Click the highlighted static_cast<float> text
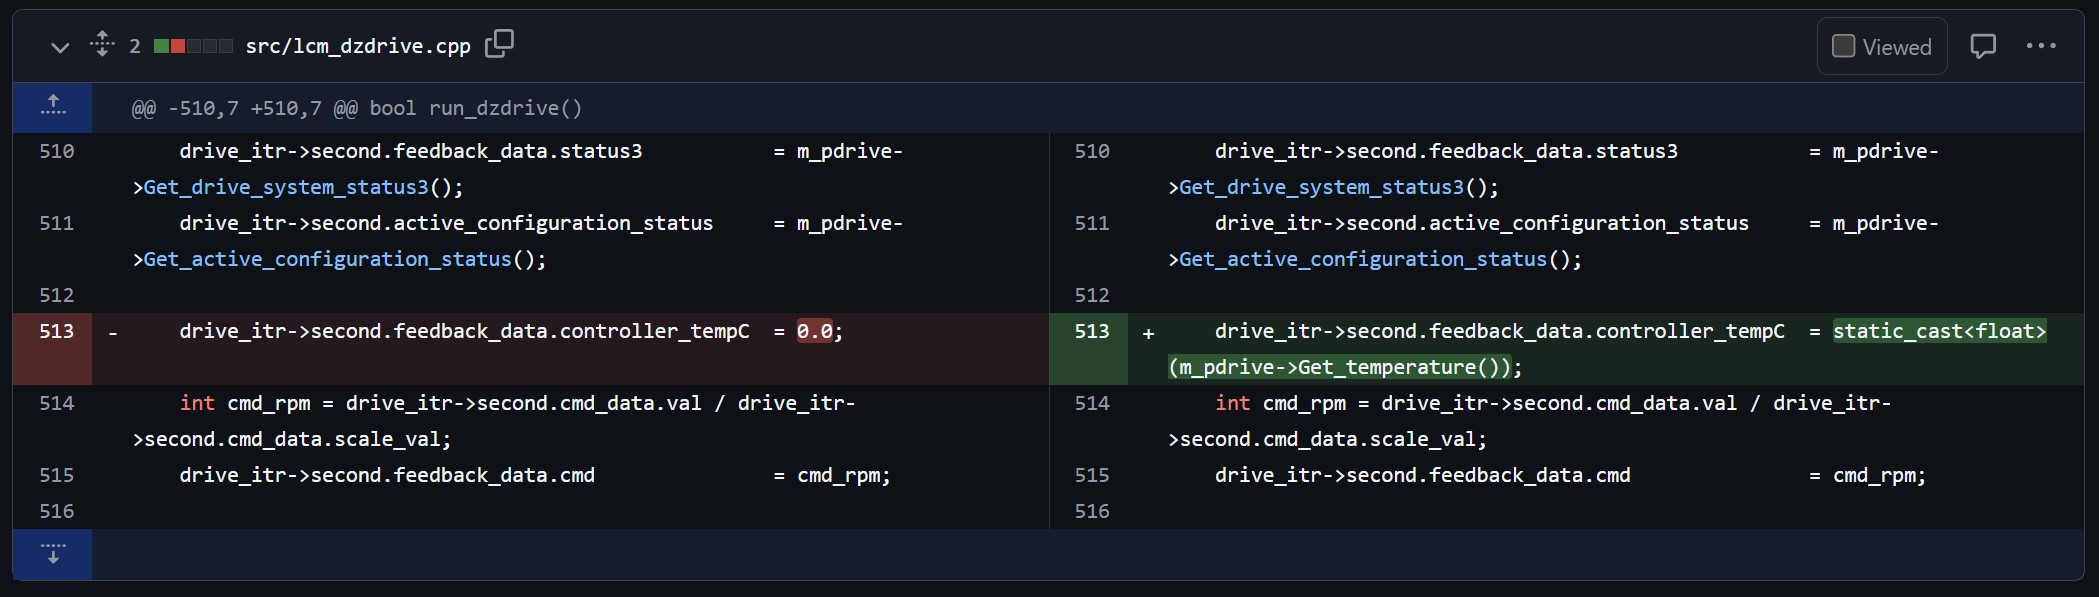The height and width of the screenshot is (597, 2099). [1939, 331]
